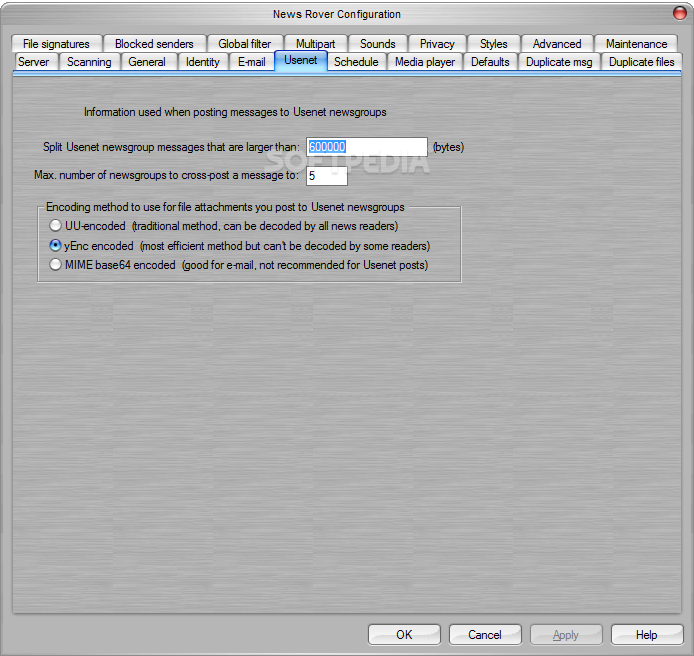Choose MIME base64 encoded option

(55, 265)
